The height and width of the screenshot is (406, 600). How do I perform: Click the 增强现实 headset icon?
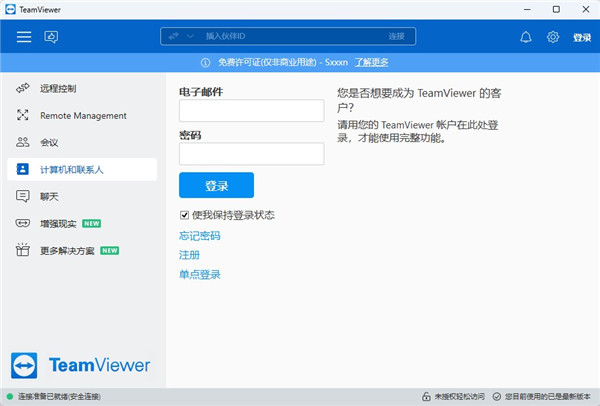[23, 223]
